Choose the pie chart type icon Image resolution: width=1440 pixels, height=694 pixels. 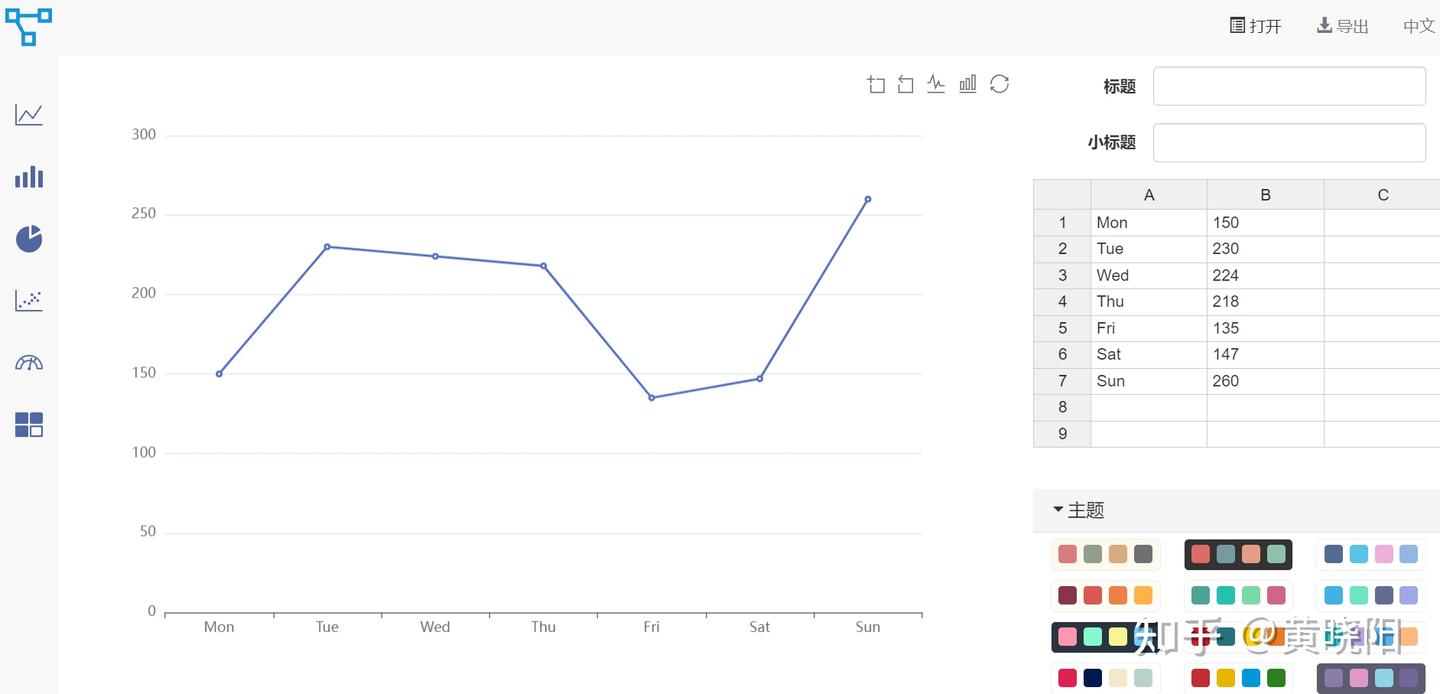coord(29,239)
